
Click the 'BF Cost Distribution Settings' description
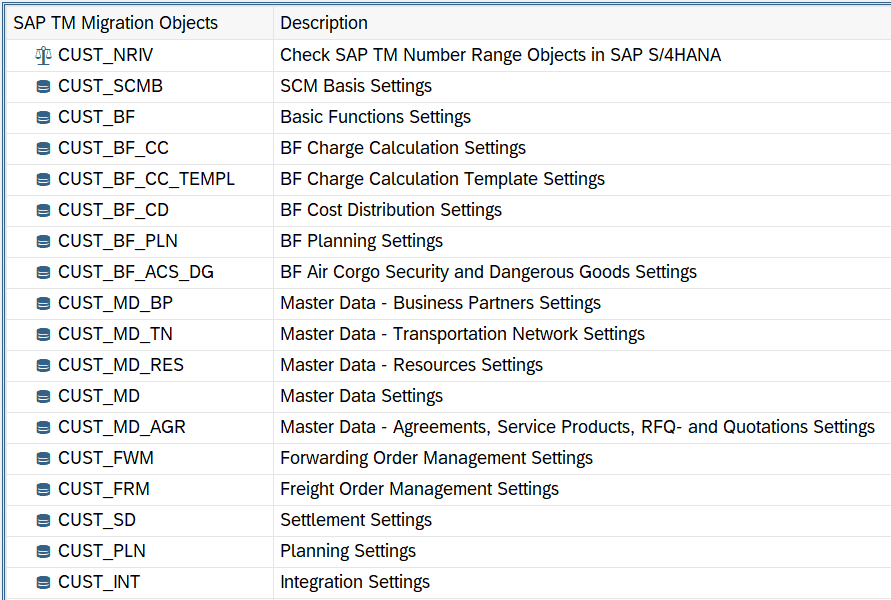click(x=391, y=210)
